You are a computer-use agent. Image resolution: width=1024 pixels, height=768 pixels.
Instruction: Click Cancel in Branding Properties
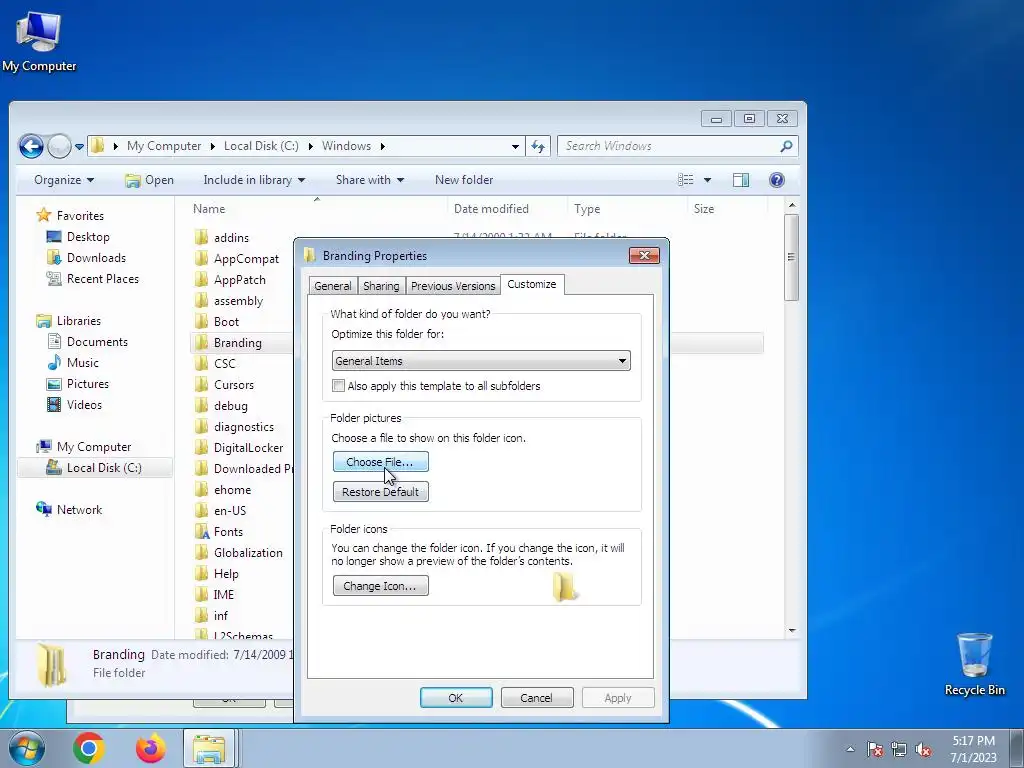[537, 697]
